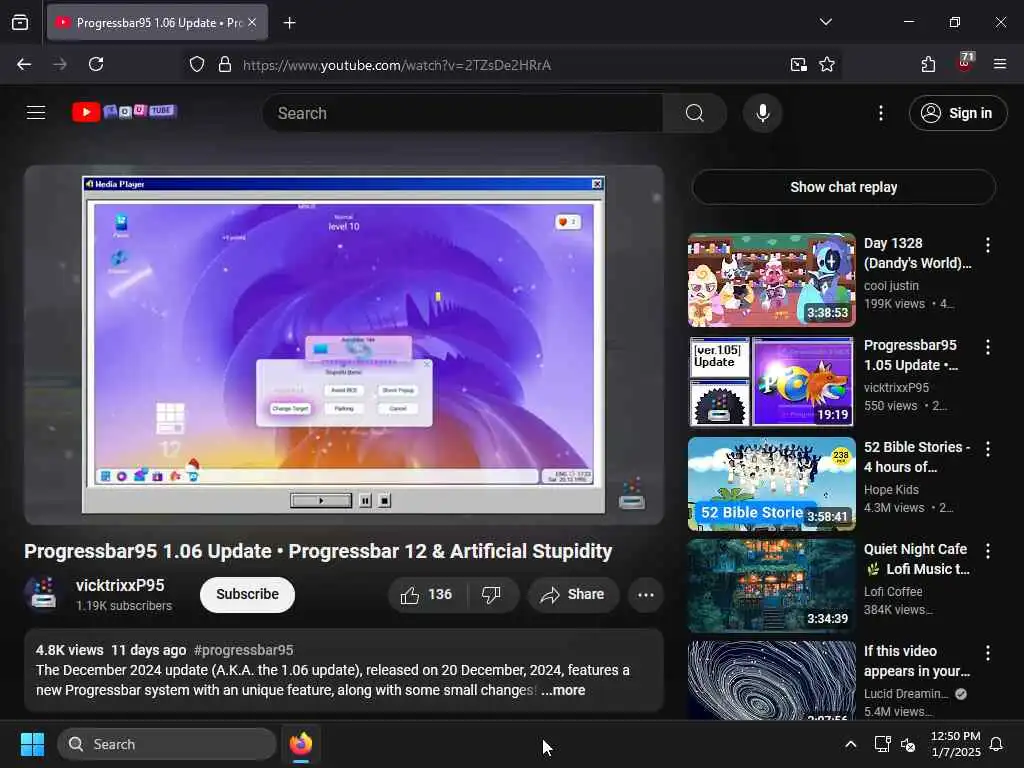View site security padlock info
Screen dimensions: 1024x768
tap(225, 64)
